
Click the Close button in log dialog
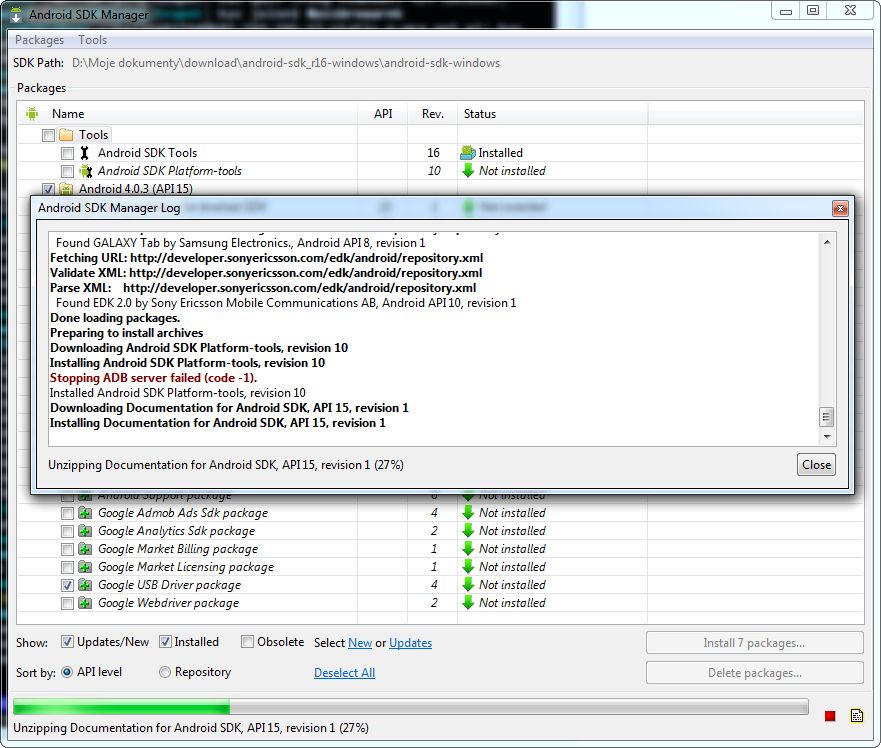(816, 465)
